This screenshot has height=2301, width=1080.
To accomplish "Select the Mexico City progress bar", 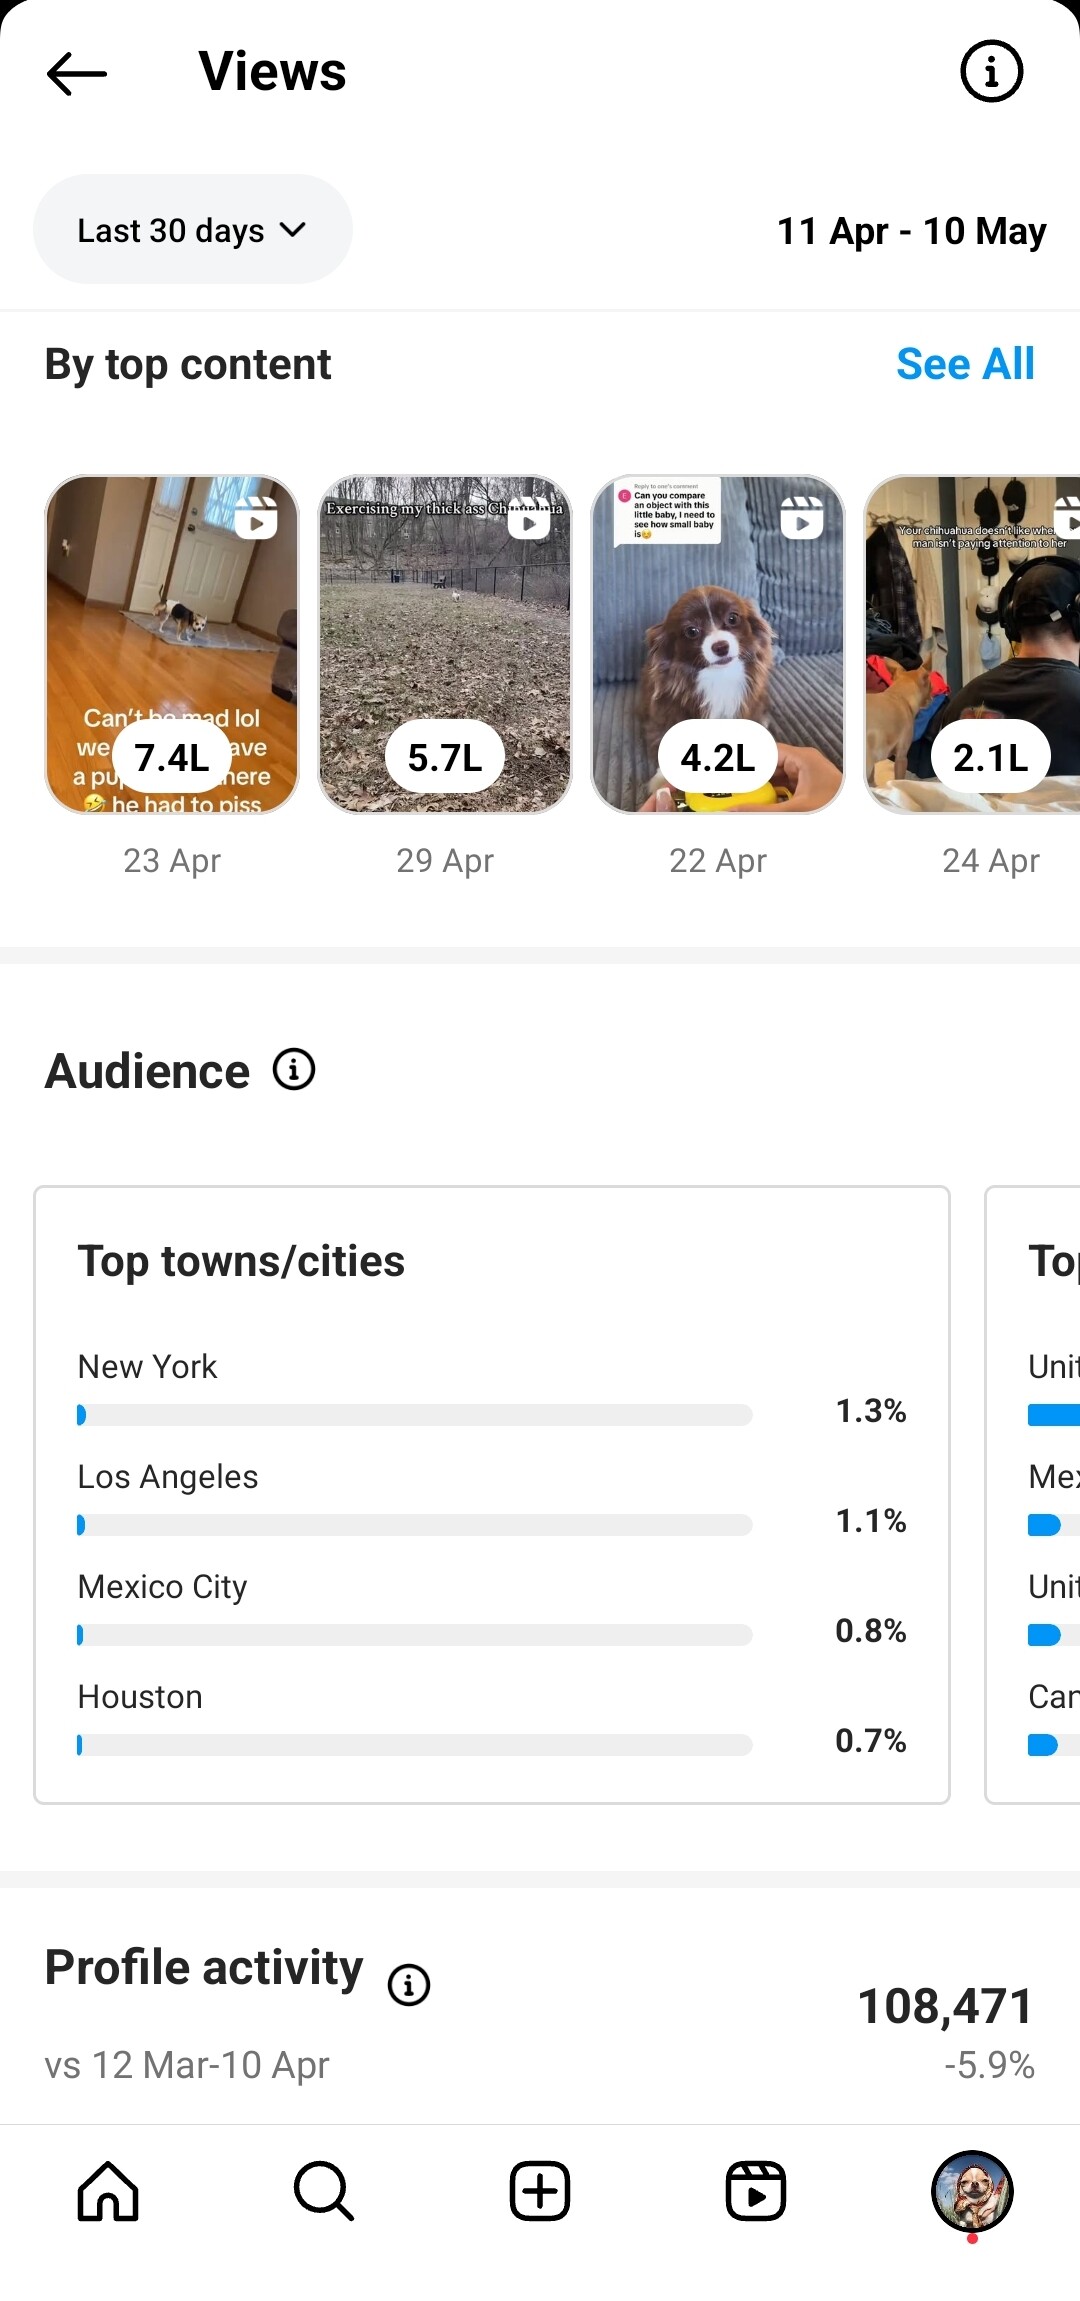I will (x=415, y=1635).
